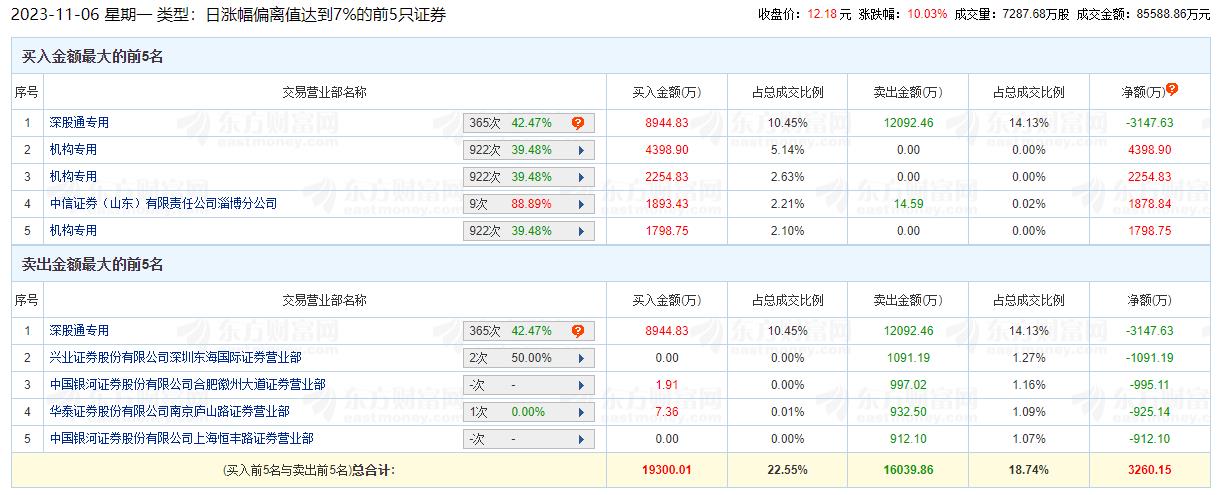
Task: Select 成交量 value 7287.68万股
Action: 1034,14
